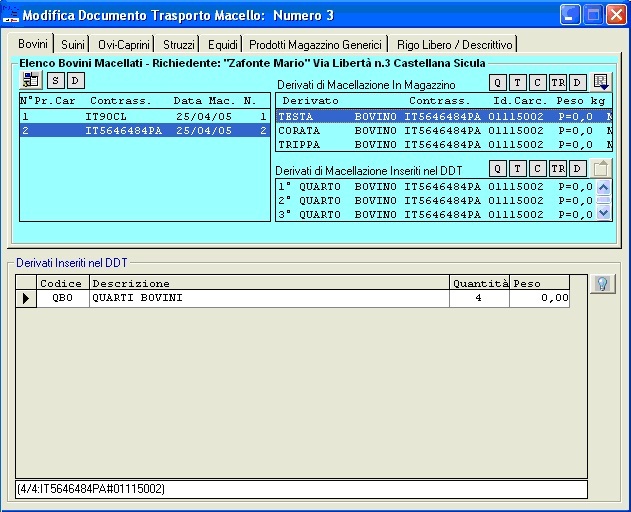
Task: Select CORATA derivative row
Action: [444, 130]
